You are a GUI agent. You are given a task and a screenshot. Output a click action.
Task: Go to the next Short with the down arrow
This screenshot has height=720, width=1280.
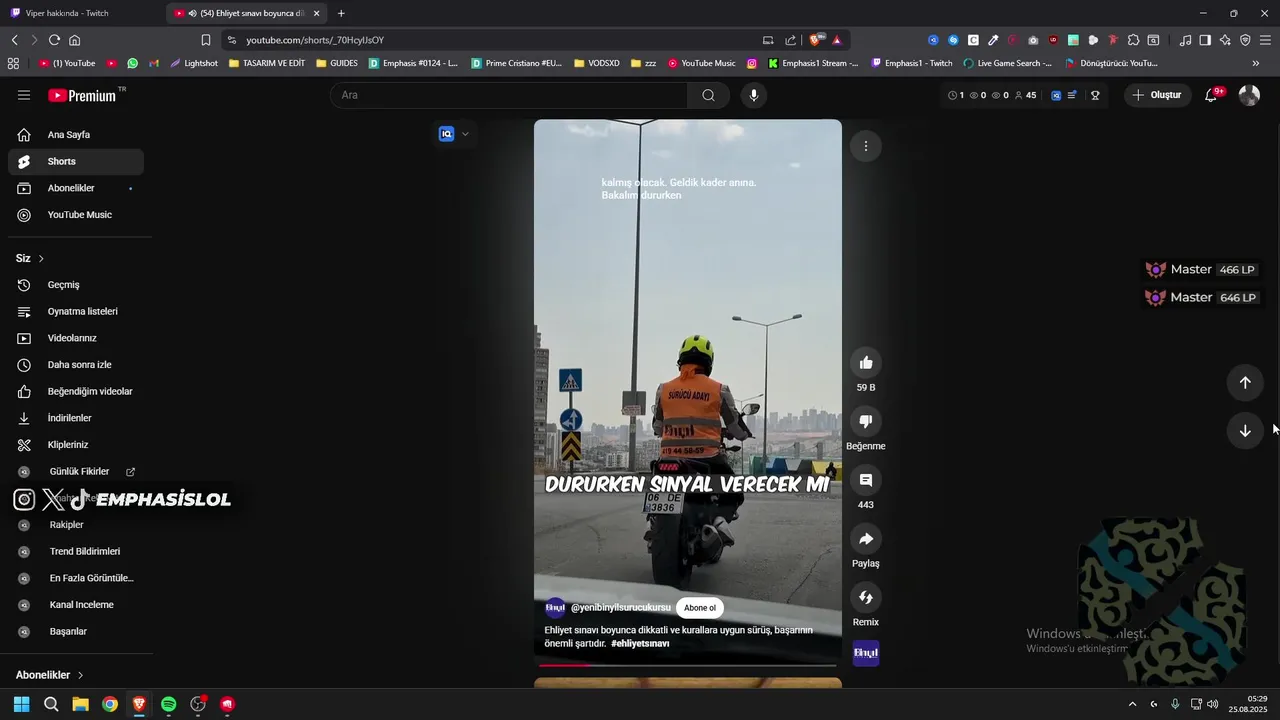pos(1245,431)
